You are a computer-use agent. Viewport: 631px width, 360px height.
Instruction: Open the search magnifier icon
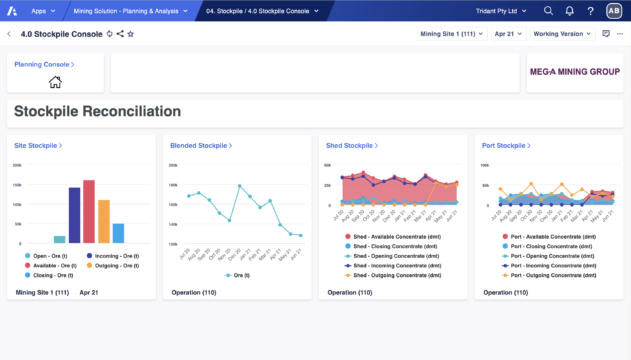pyautogui.click(x=548, y=11)
